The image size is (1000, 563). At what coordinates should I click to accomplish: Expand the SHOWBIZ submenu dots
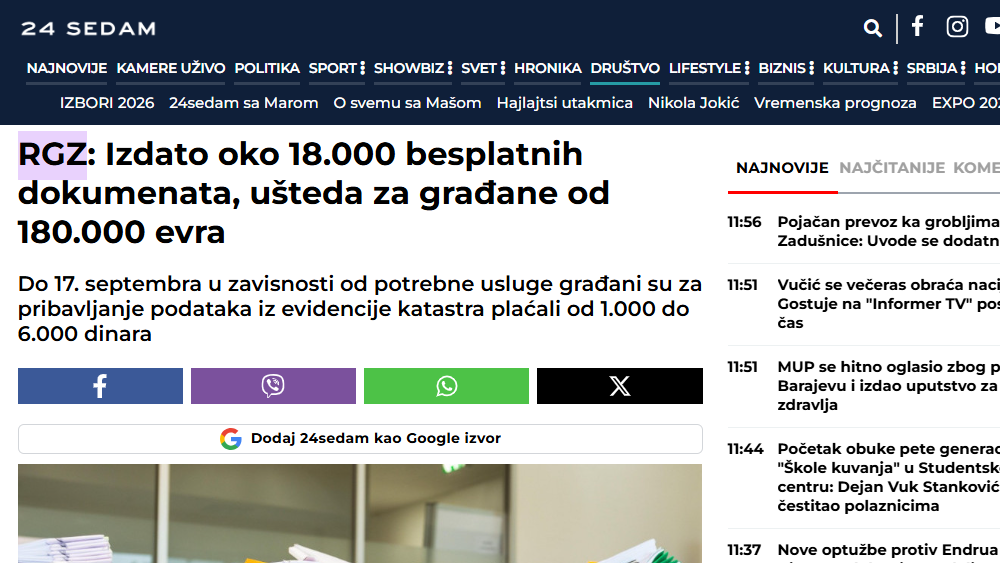450,68
